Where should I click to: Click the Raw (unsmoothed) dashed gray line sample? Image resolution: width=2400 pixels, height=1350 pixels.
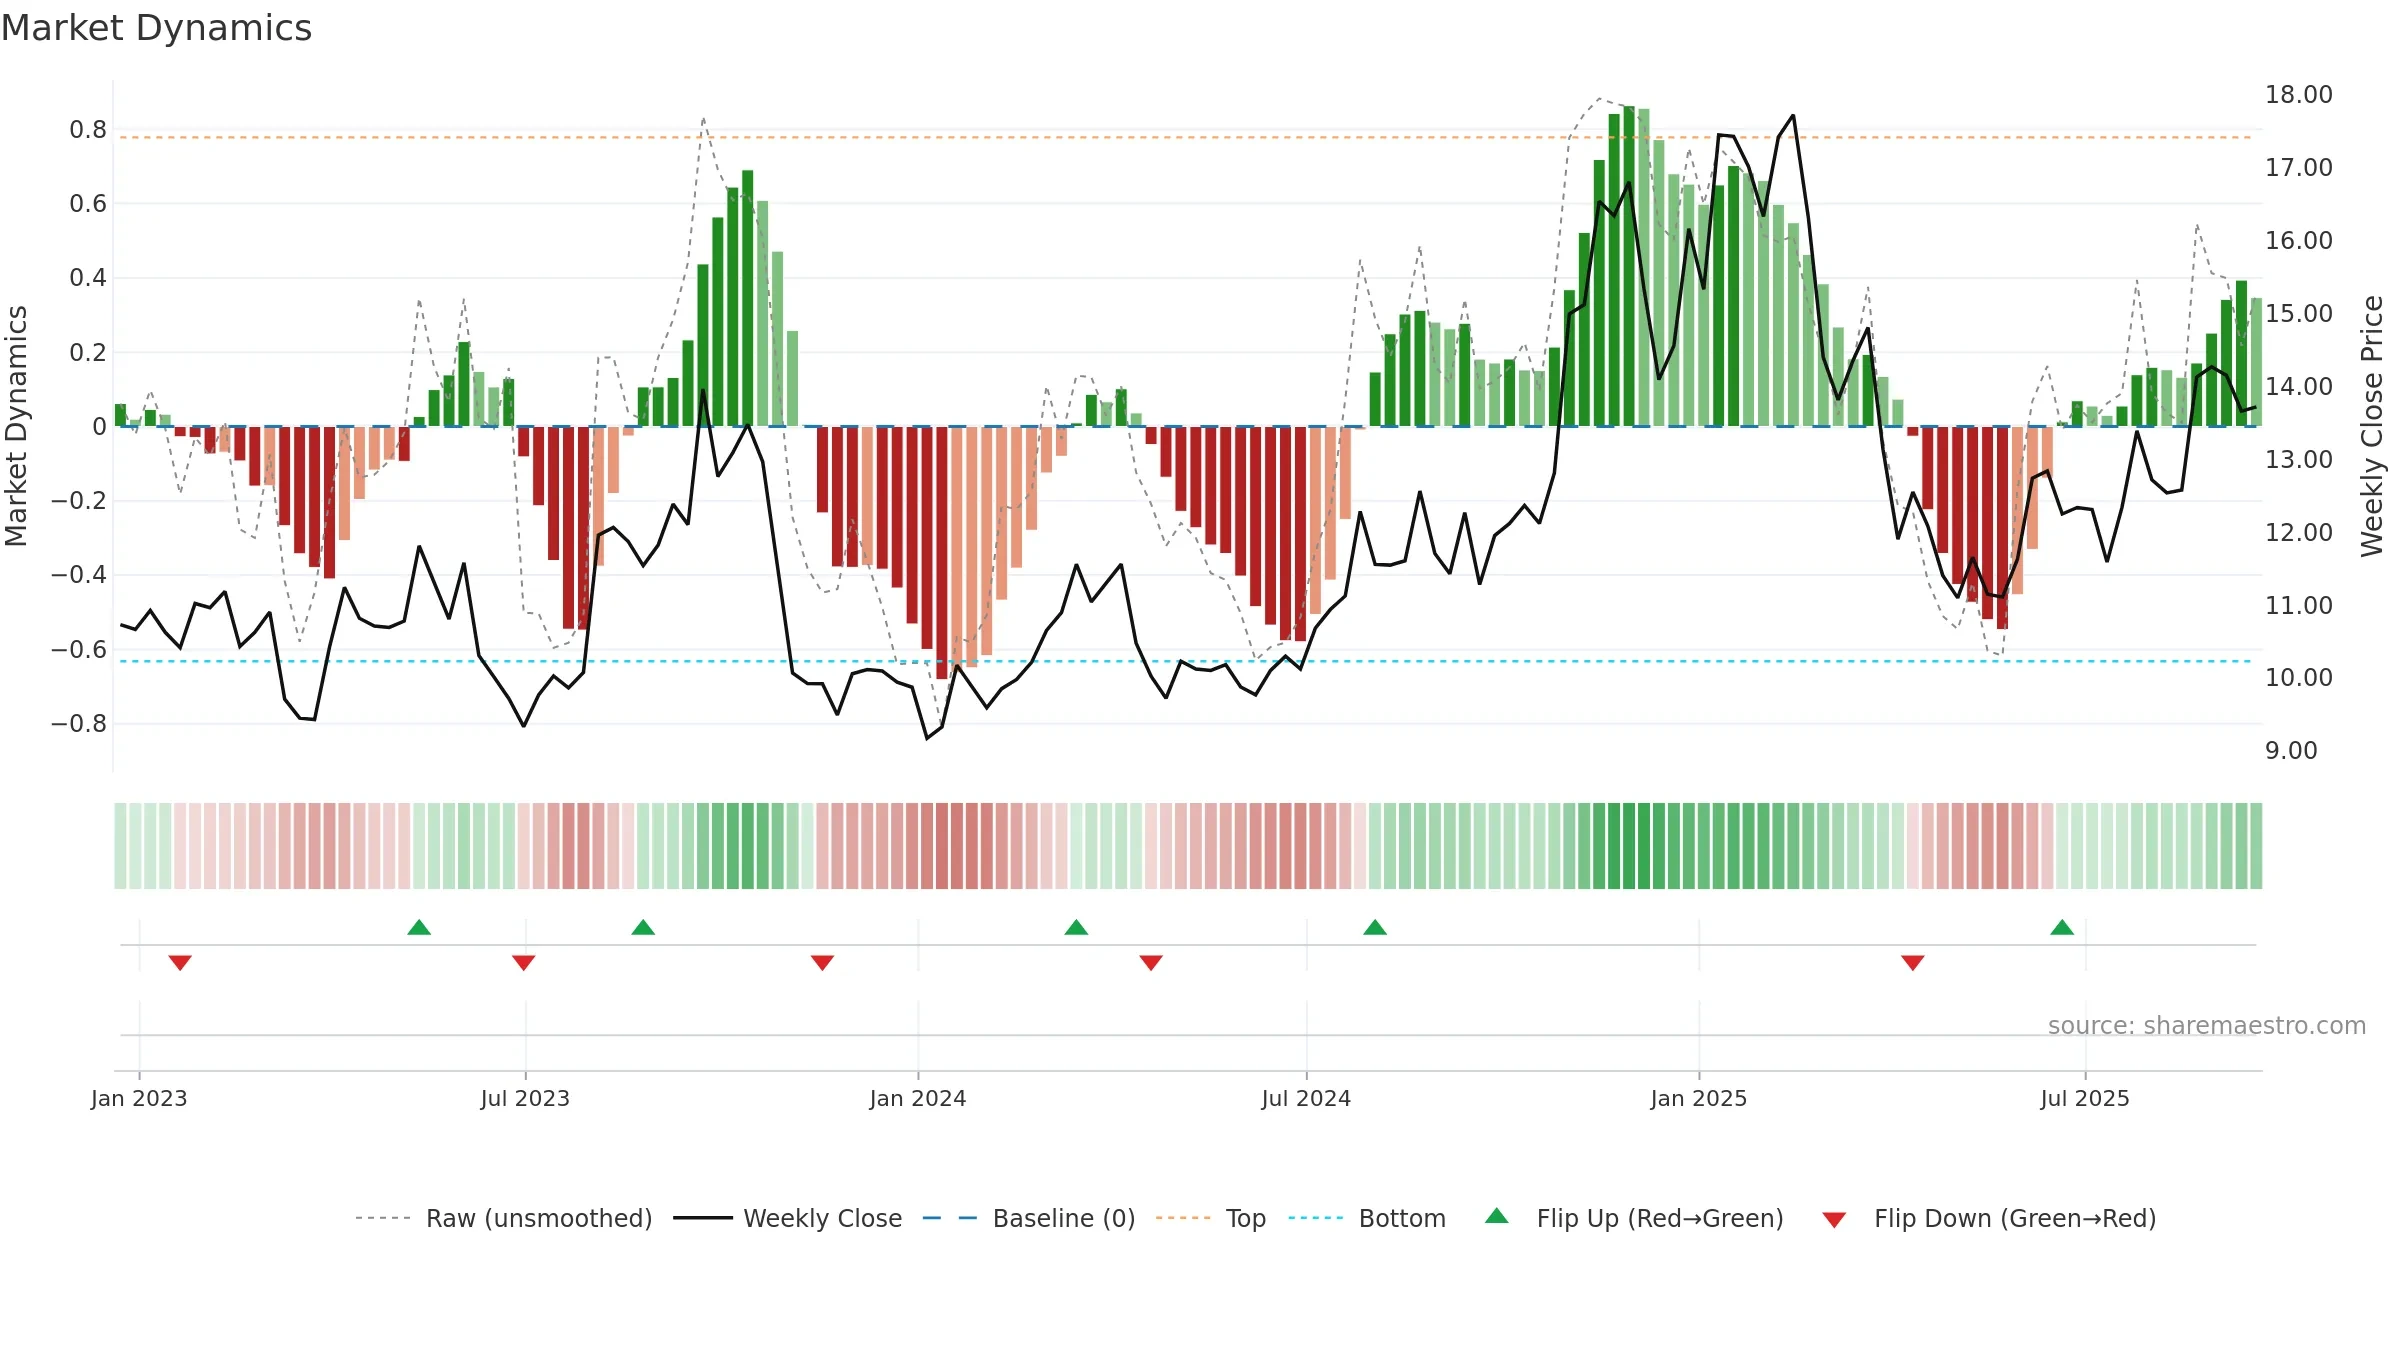384,1218
